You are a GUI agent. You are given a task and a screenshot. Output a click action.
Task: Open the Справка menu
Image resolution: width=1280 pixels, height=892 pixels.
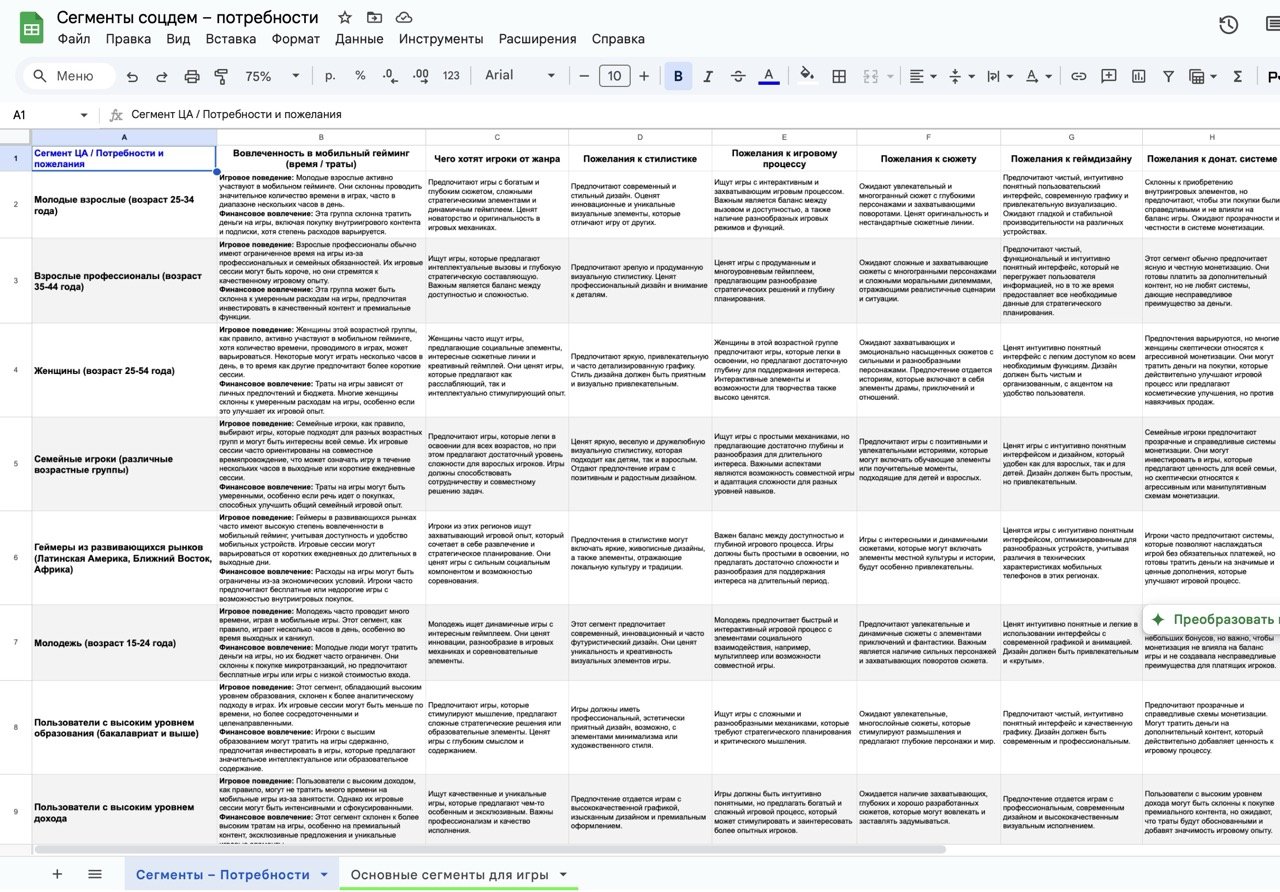click(618, 39)
